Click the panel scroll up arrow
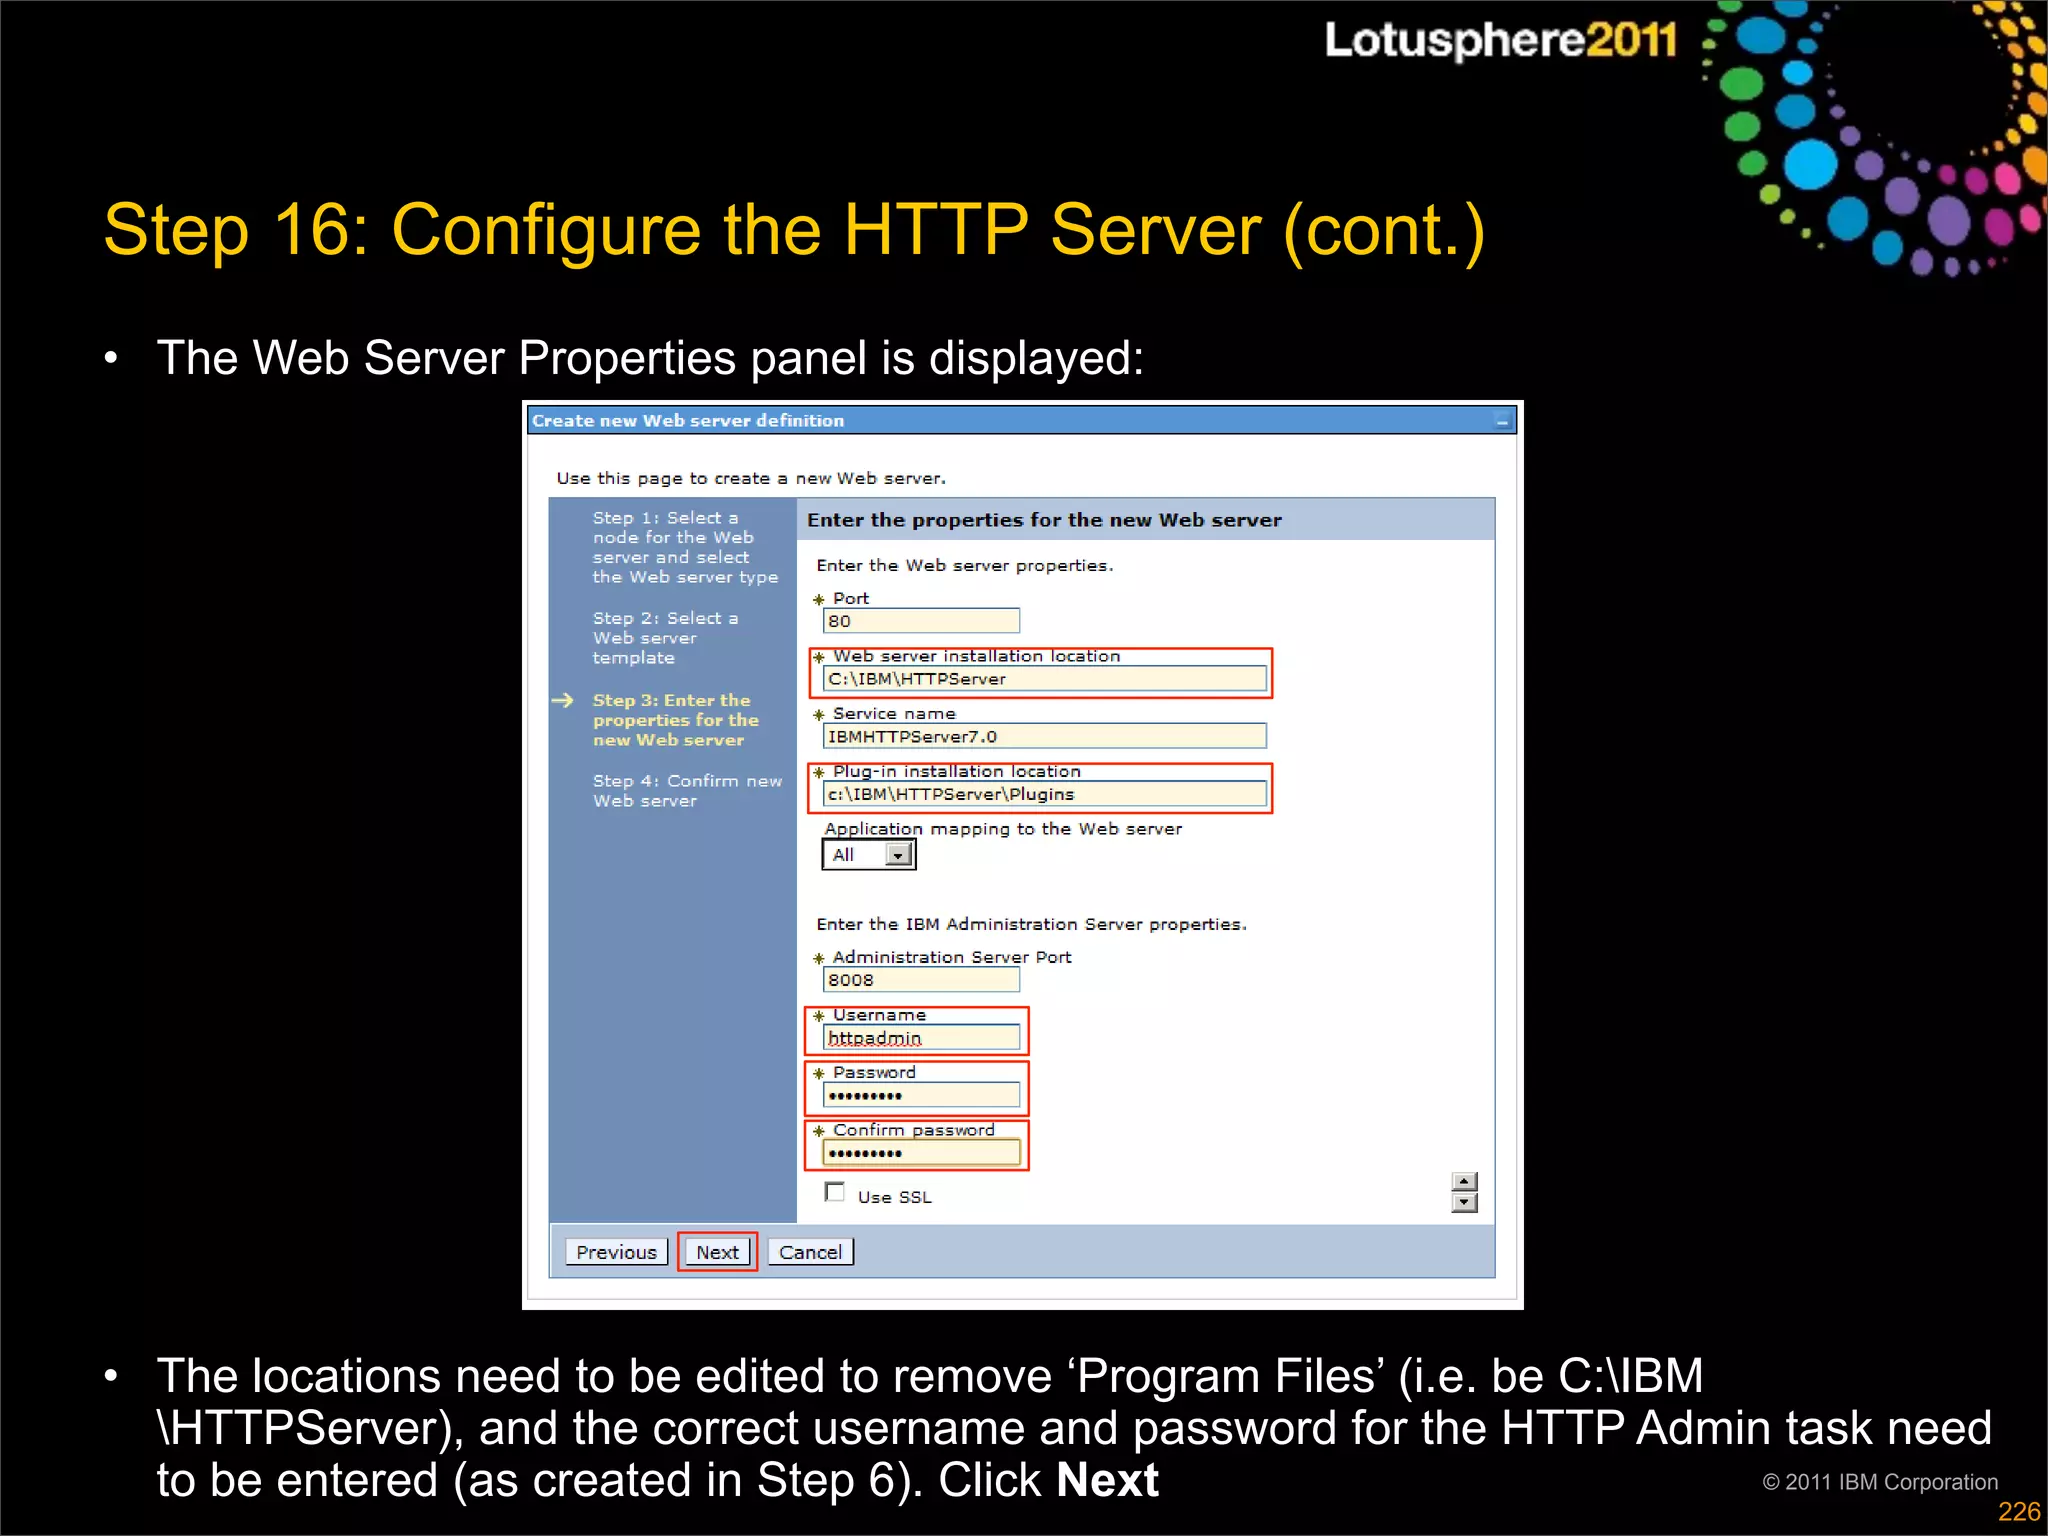 [x=1464, y=1183]
